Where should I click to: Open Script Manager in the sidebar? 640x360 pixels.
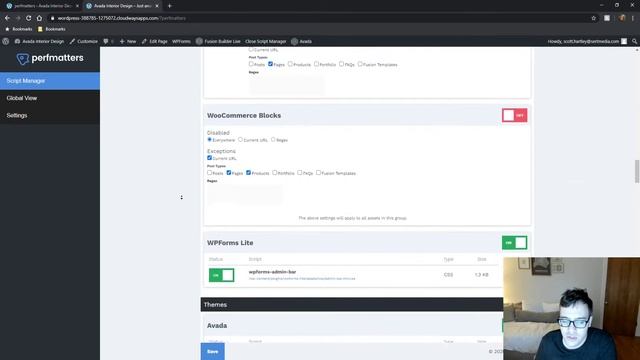tap(50, 81)
